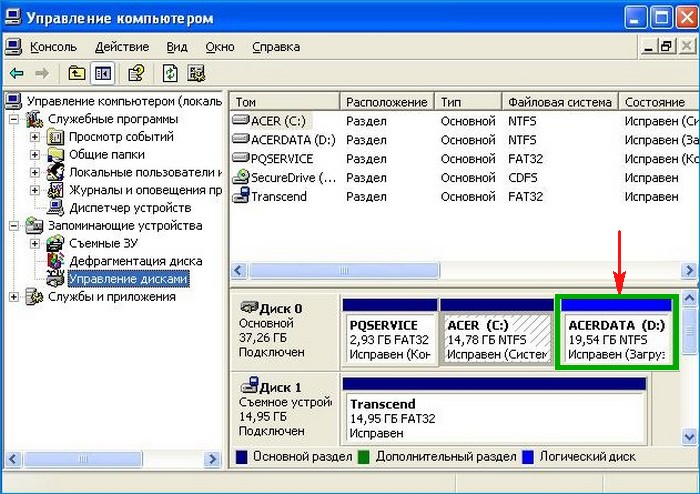Expand the Съемные ЗУ node
The image size is (700, 494).
coord(35,244)
